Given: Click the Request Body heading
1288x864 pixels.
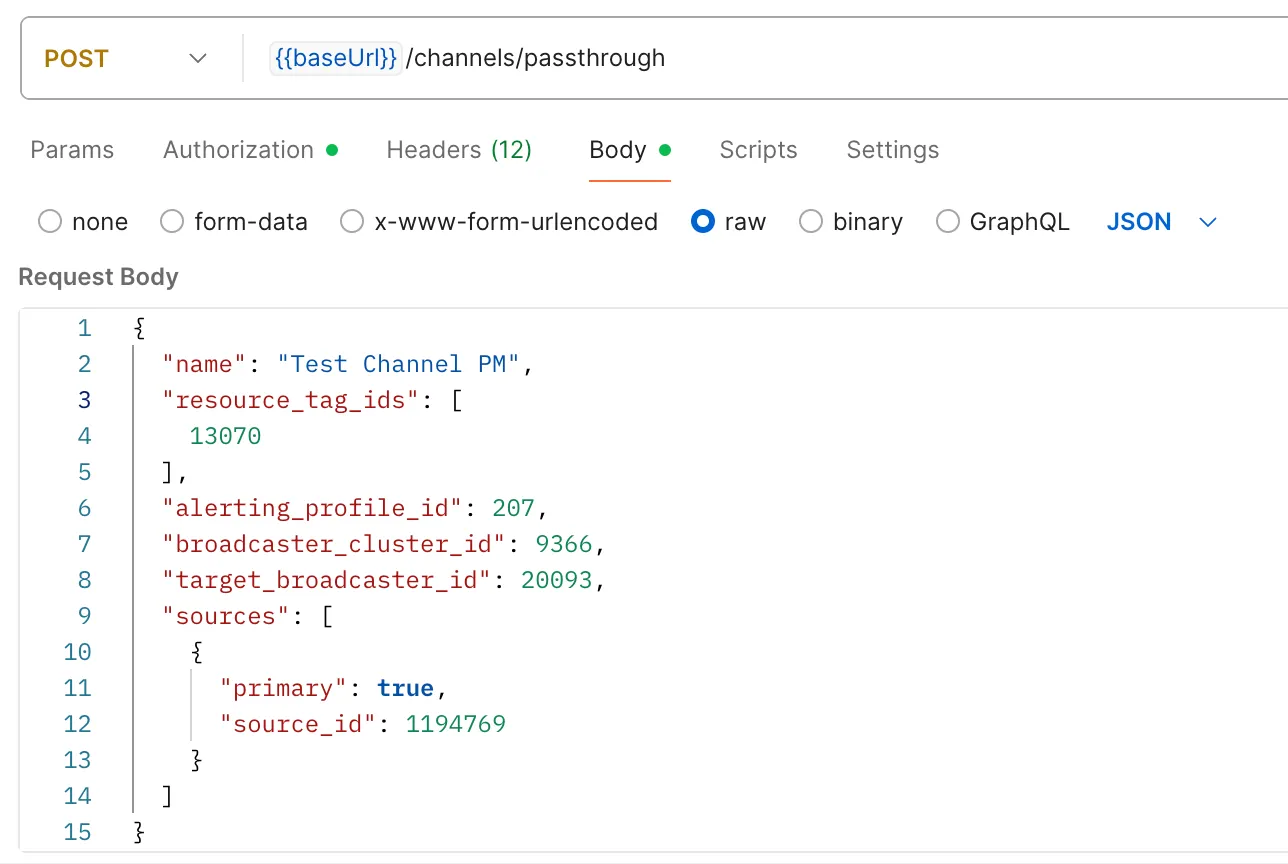Looking at the screenshot, I should click(98, 277).
